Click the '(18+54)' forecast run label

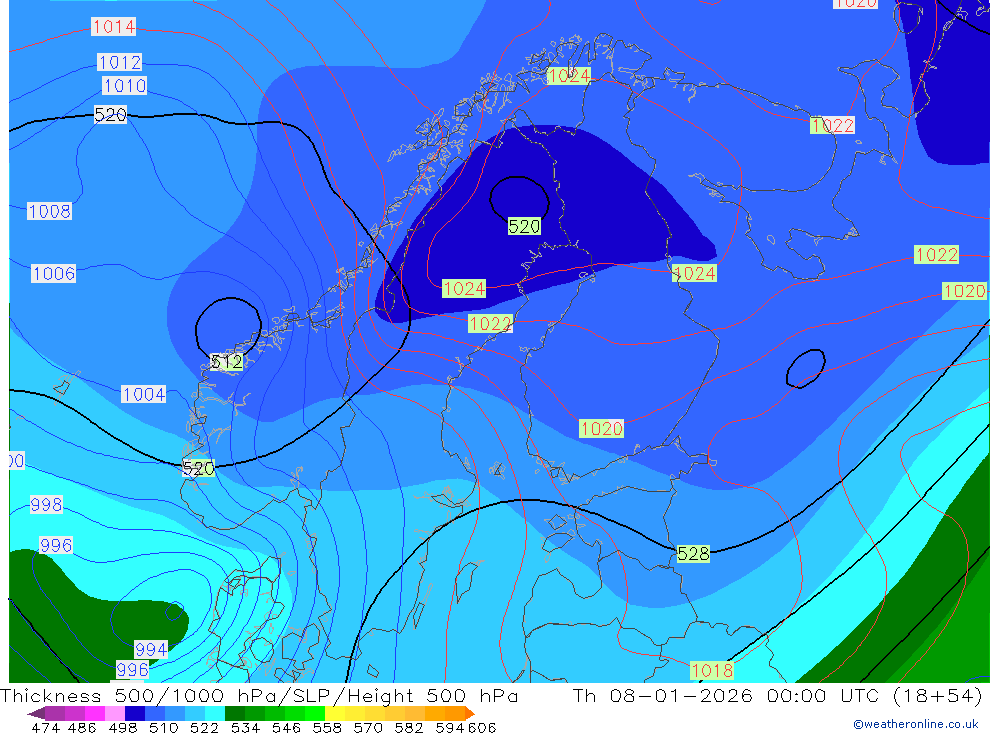(x=936, y=695)
